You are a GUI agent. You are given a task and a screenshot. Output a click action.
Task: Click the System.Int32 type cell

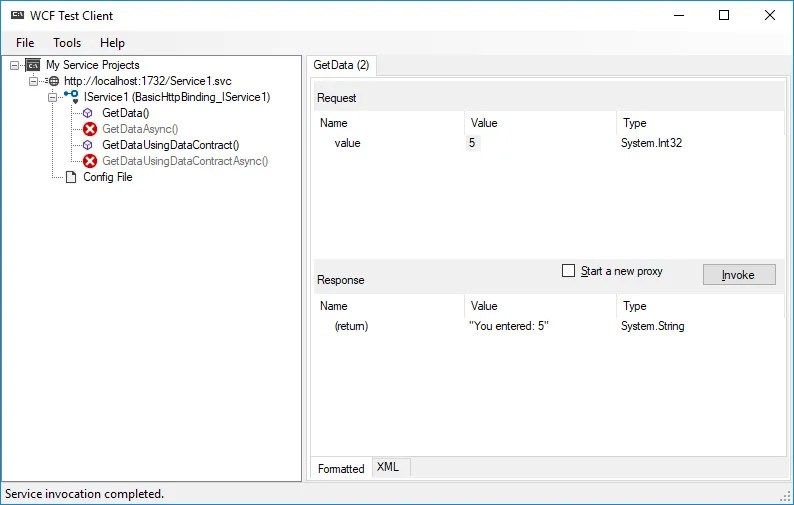pyautogui.click(x=652, y=143)
